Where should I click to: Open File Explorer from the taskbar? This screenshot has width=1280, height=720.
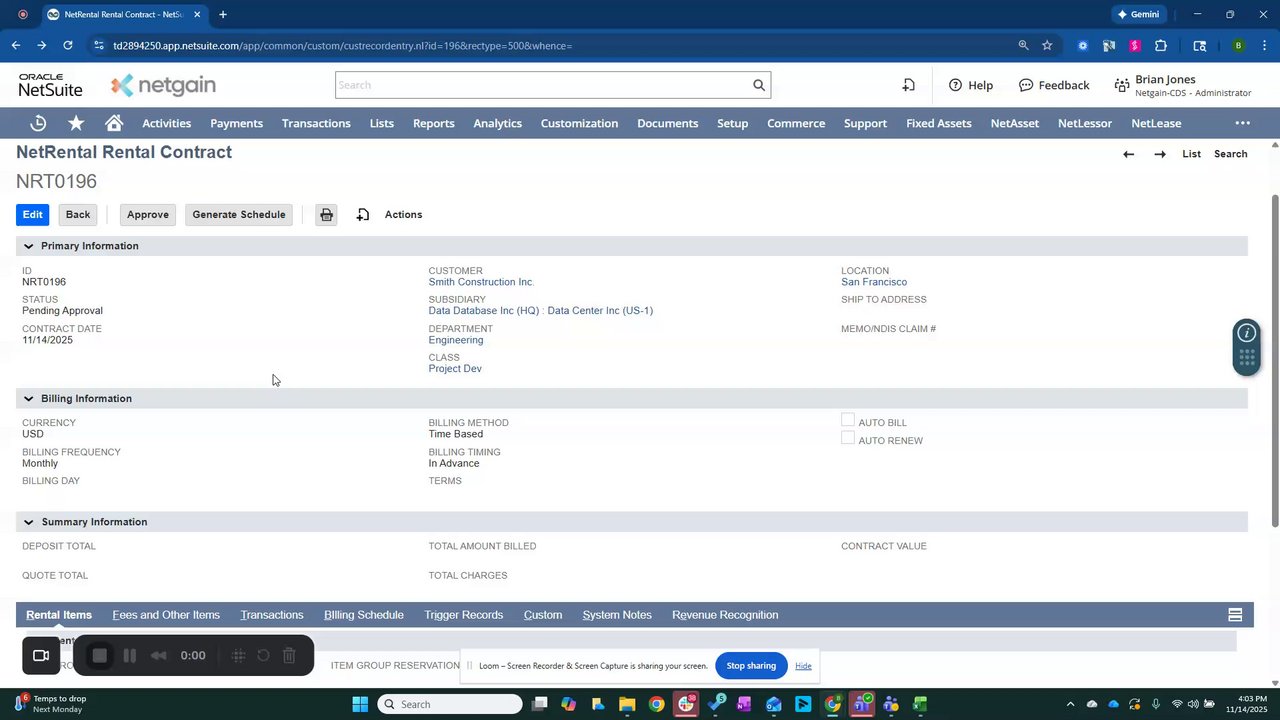coord(627,704)
